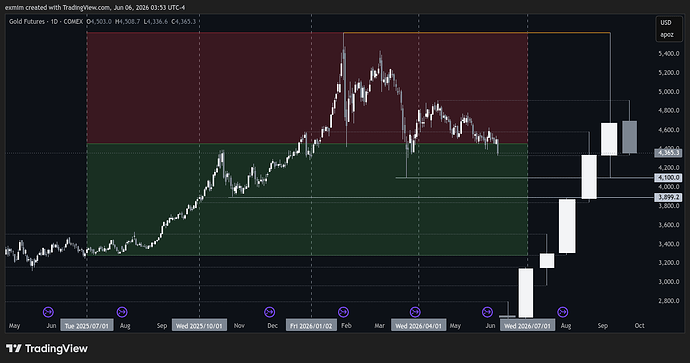Select the purple event icon at Dec
This screenshot has width=690, height=363.
click(269, 312)
